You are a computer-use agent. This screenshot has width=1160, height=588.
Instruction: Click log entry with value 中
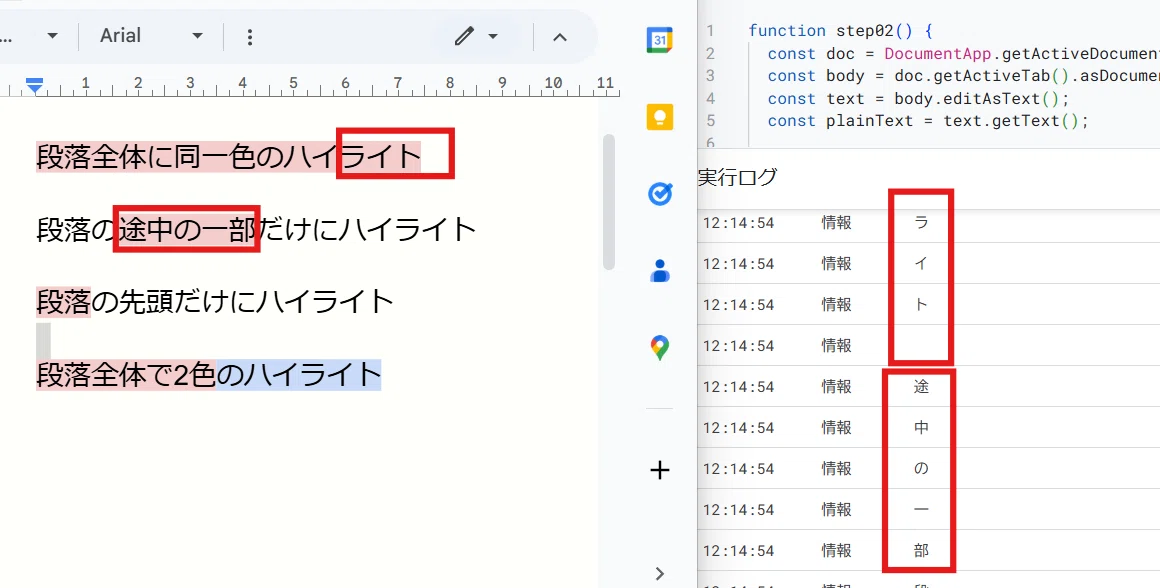928,428
